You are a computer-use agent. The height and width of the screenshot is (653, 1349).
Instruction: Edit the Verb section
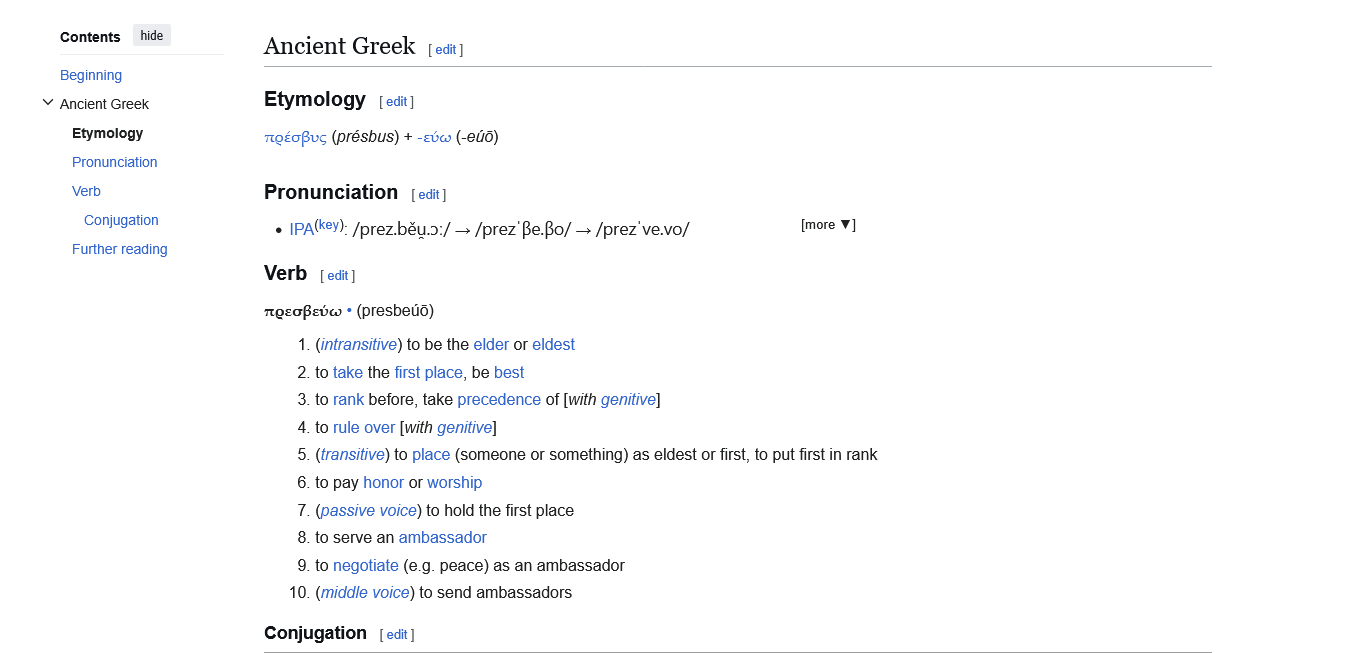pyautogui.click(x=337, y=276)
